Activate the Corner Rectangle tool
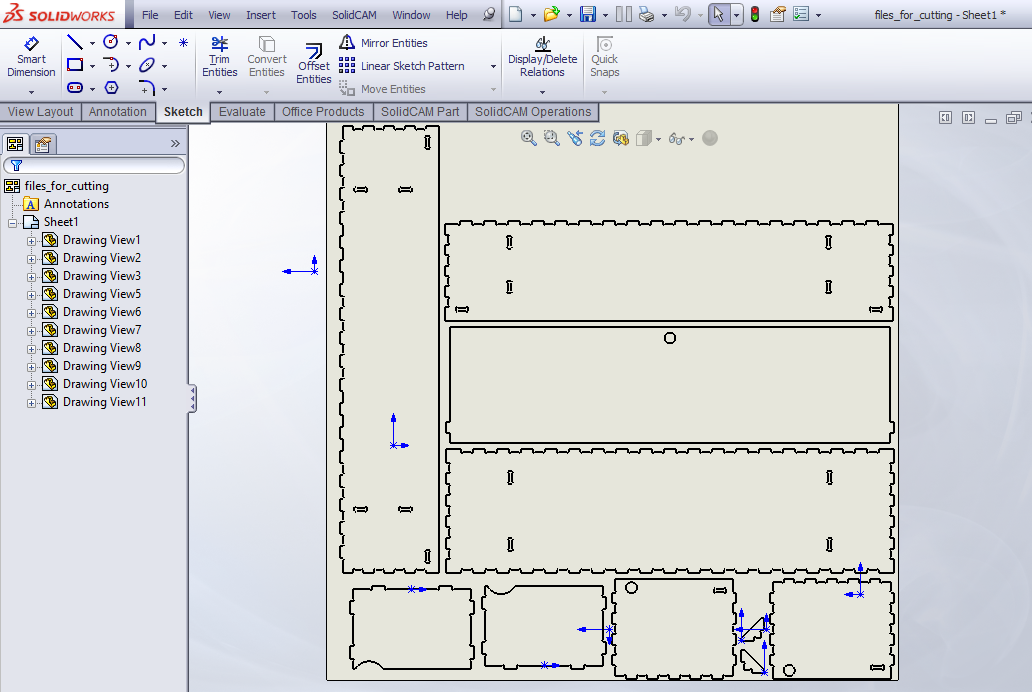This screenshot has width=1032, height=692. pos(75,65)
